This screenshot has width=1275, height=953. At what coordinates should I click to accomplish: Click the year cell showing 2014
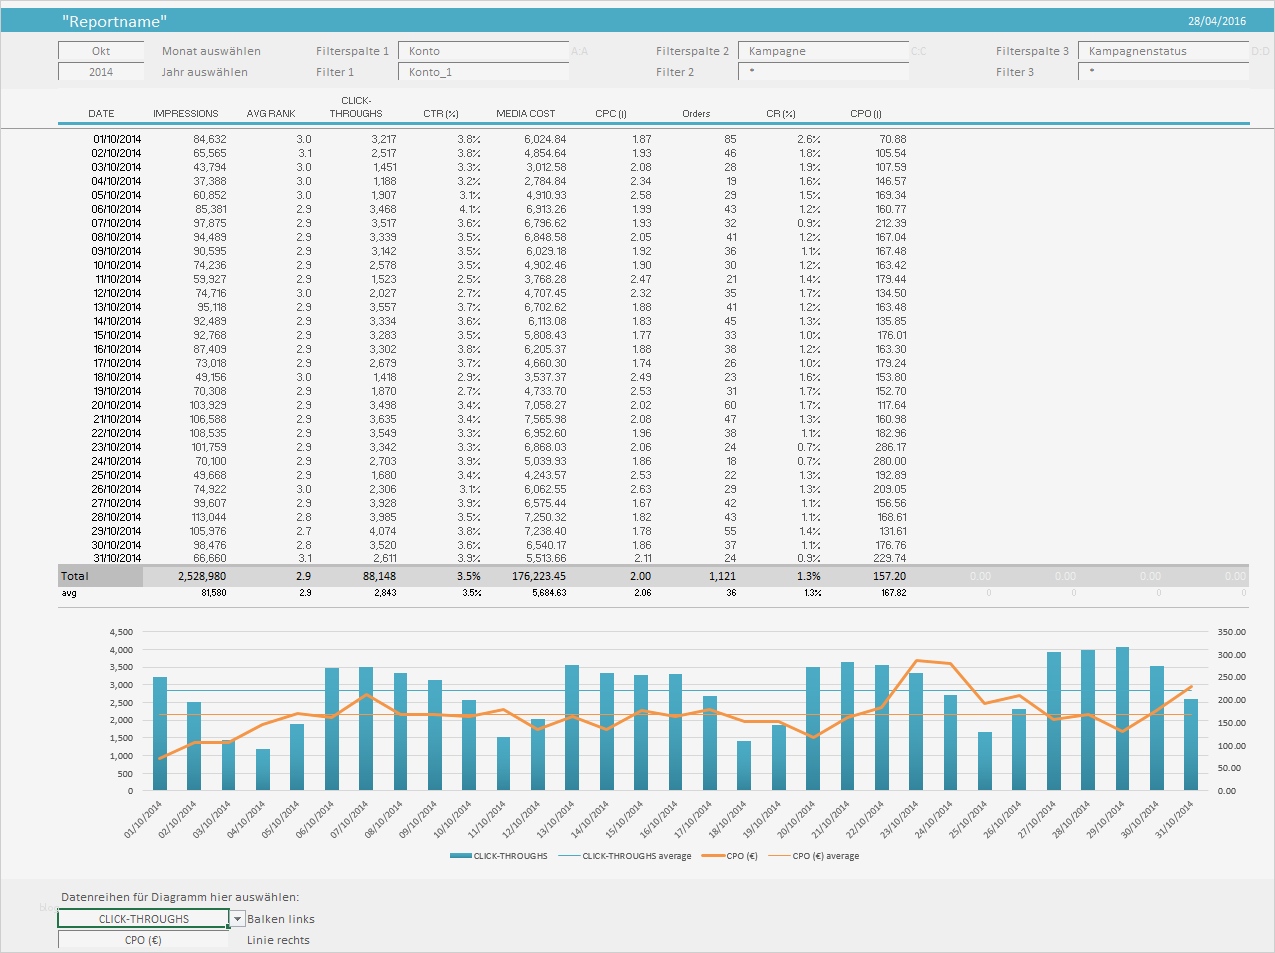[x=101, y=72]
